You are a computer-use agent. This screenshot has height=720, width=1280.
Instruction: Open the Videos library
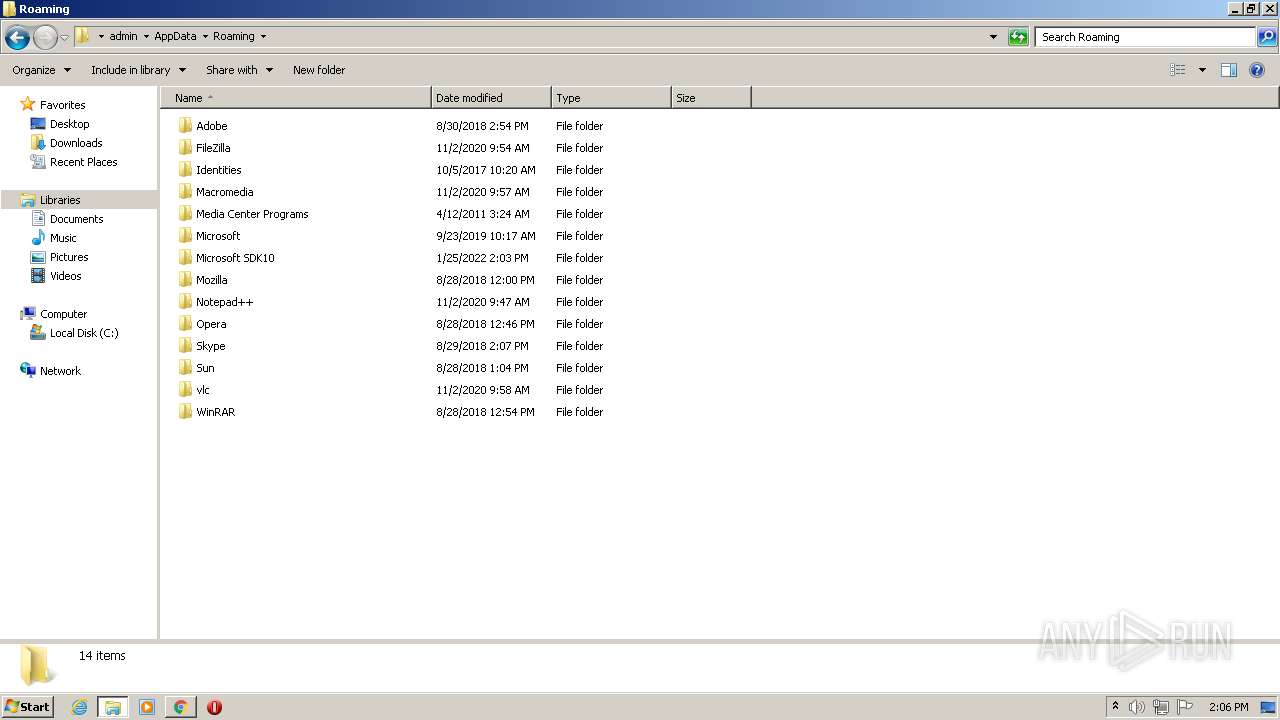pos(66,276)
